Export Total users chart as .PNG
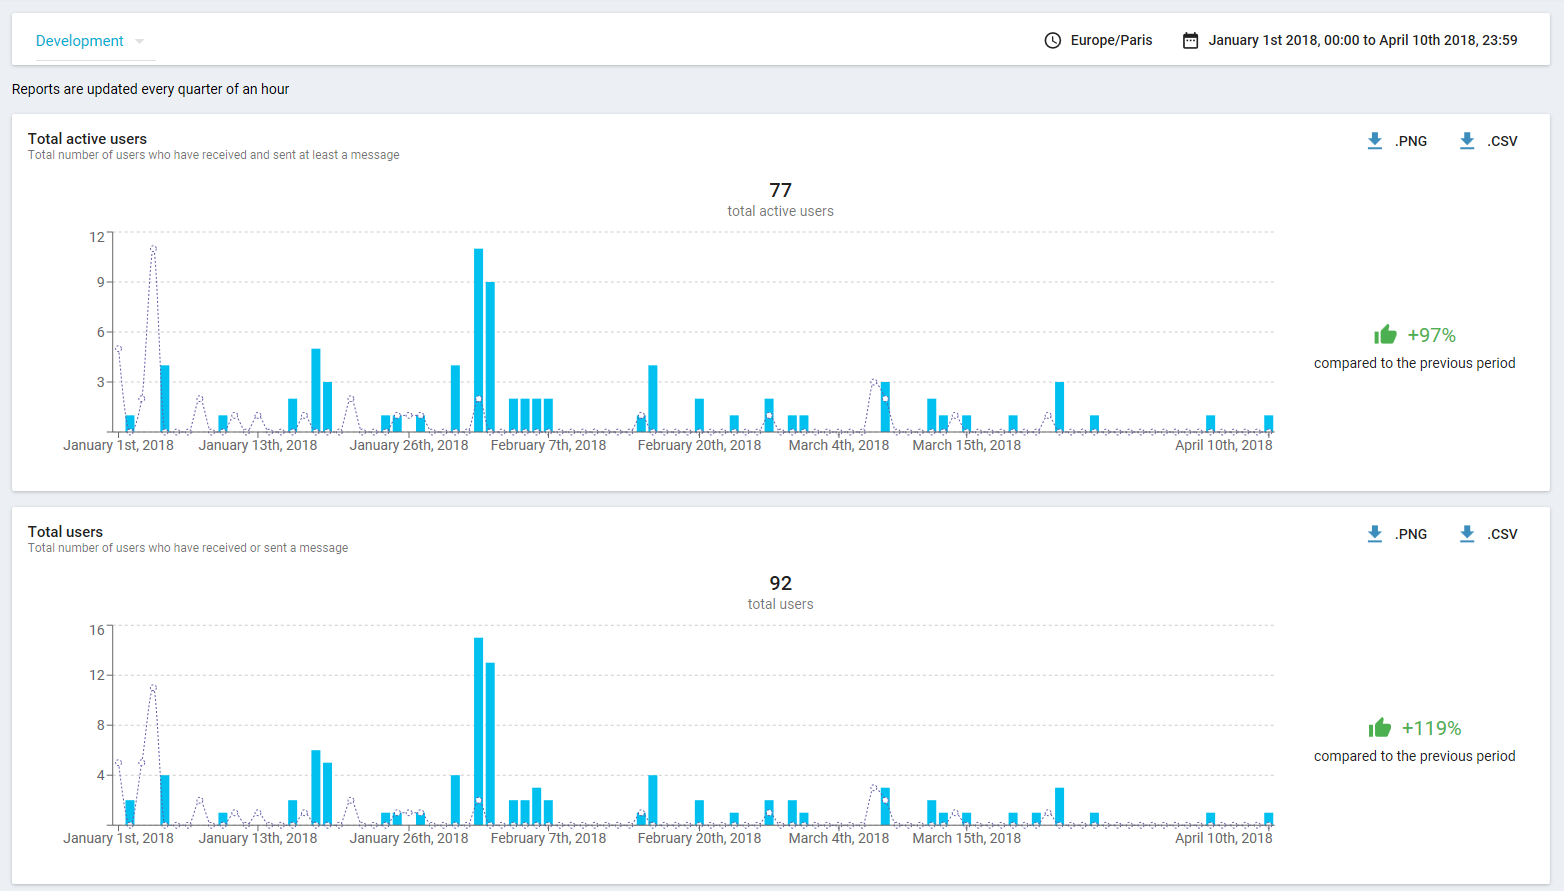 (x=1410, y=534)
